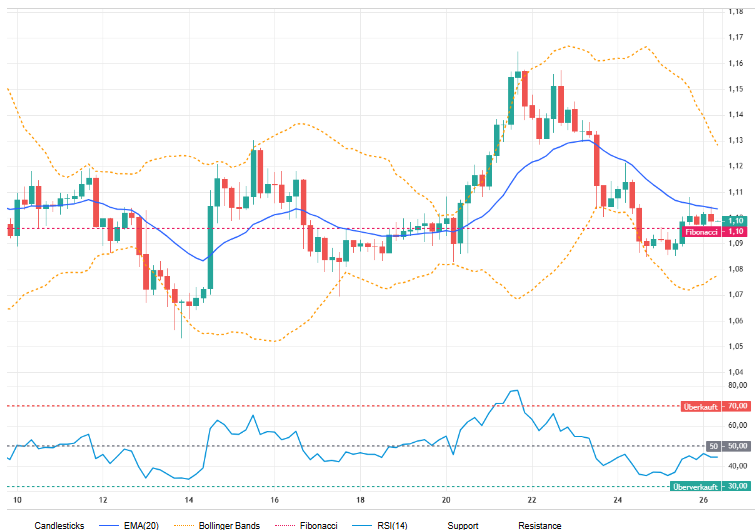755x532 pixels.
Task: Click the 1,17 price axis label
Action: [x=735, y=37]
